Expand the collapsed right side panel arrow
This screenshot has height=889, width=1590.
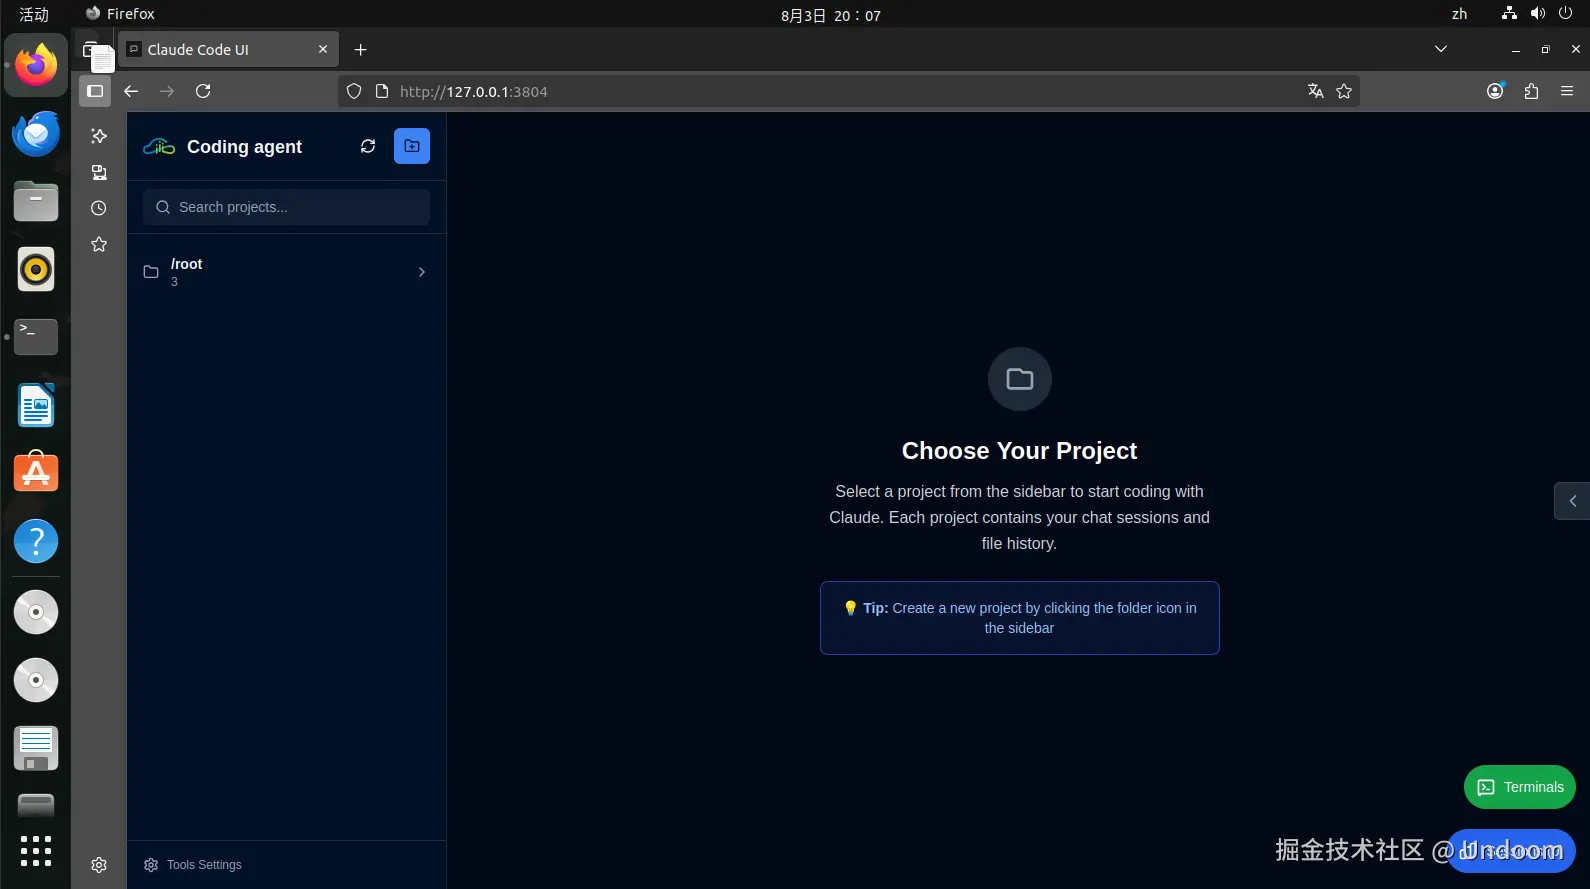point(1572,501)
